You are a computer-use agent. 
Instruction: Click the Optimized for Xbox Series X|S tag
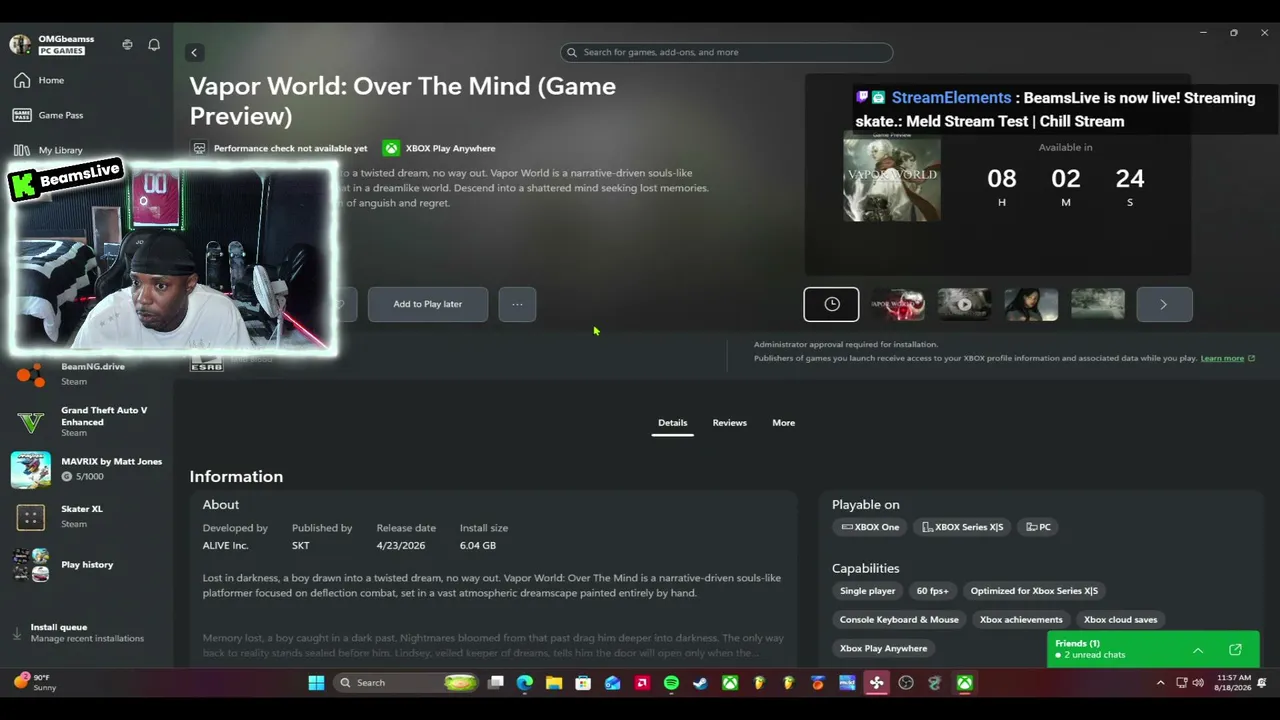click(1034, 591)
